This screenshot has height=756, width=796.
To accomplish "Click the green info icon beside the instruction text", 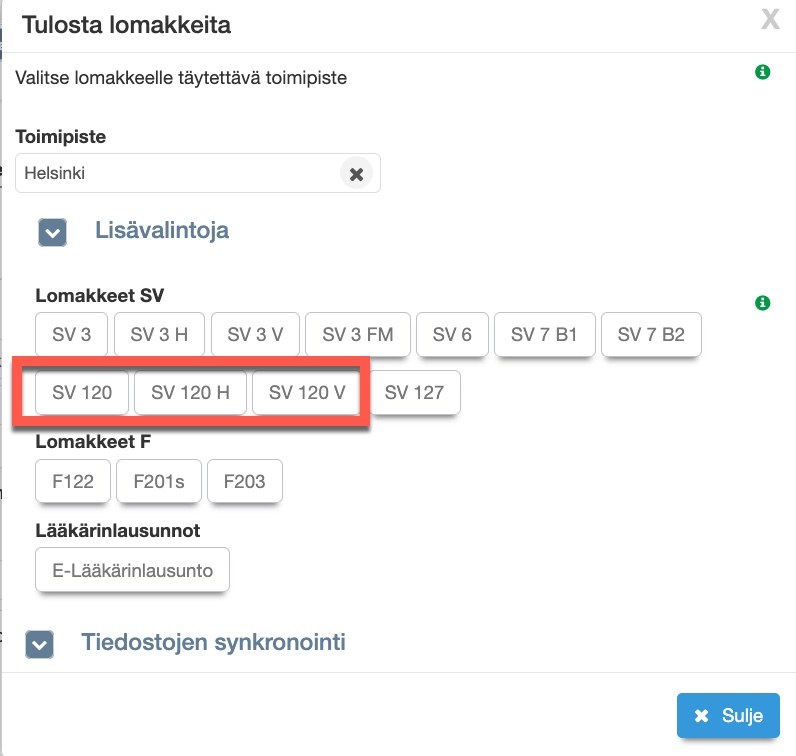I will tap(762, 72).
